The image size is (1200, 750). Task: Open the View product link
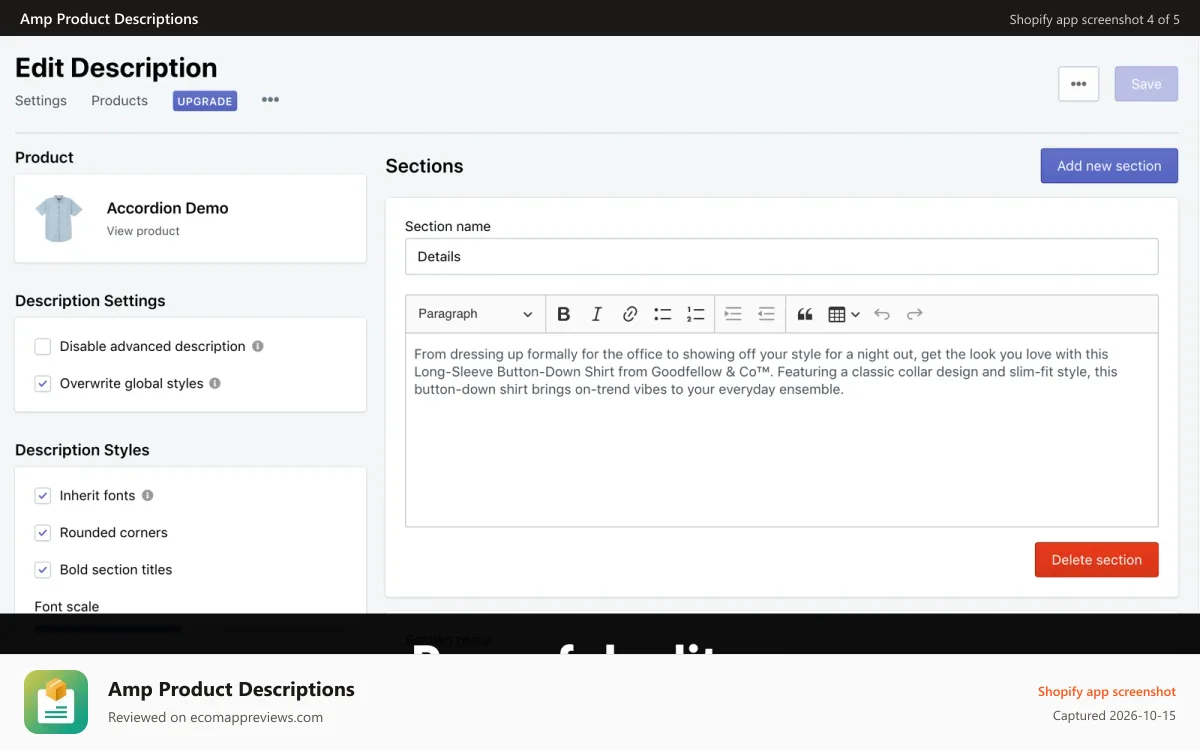tap(143, 231)
